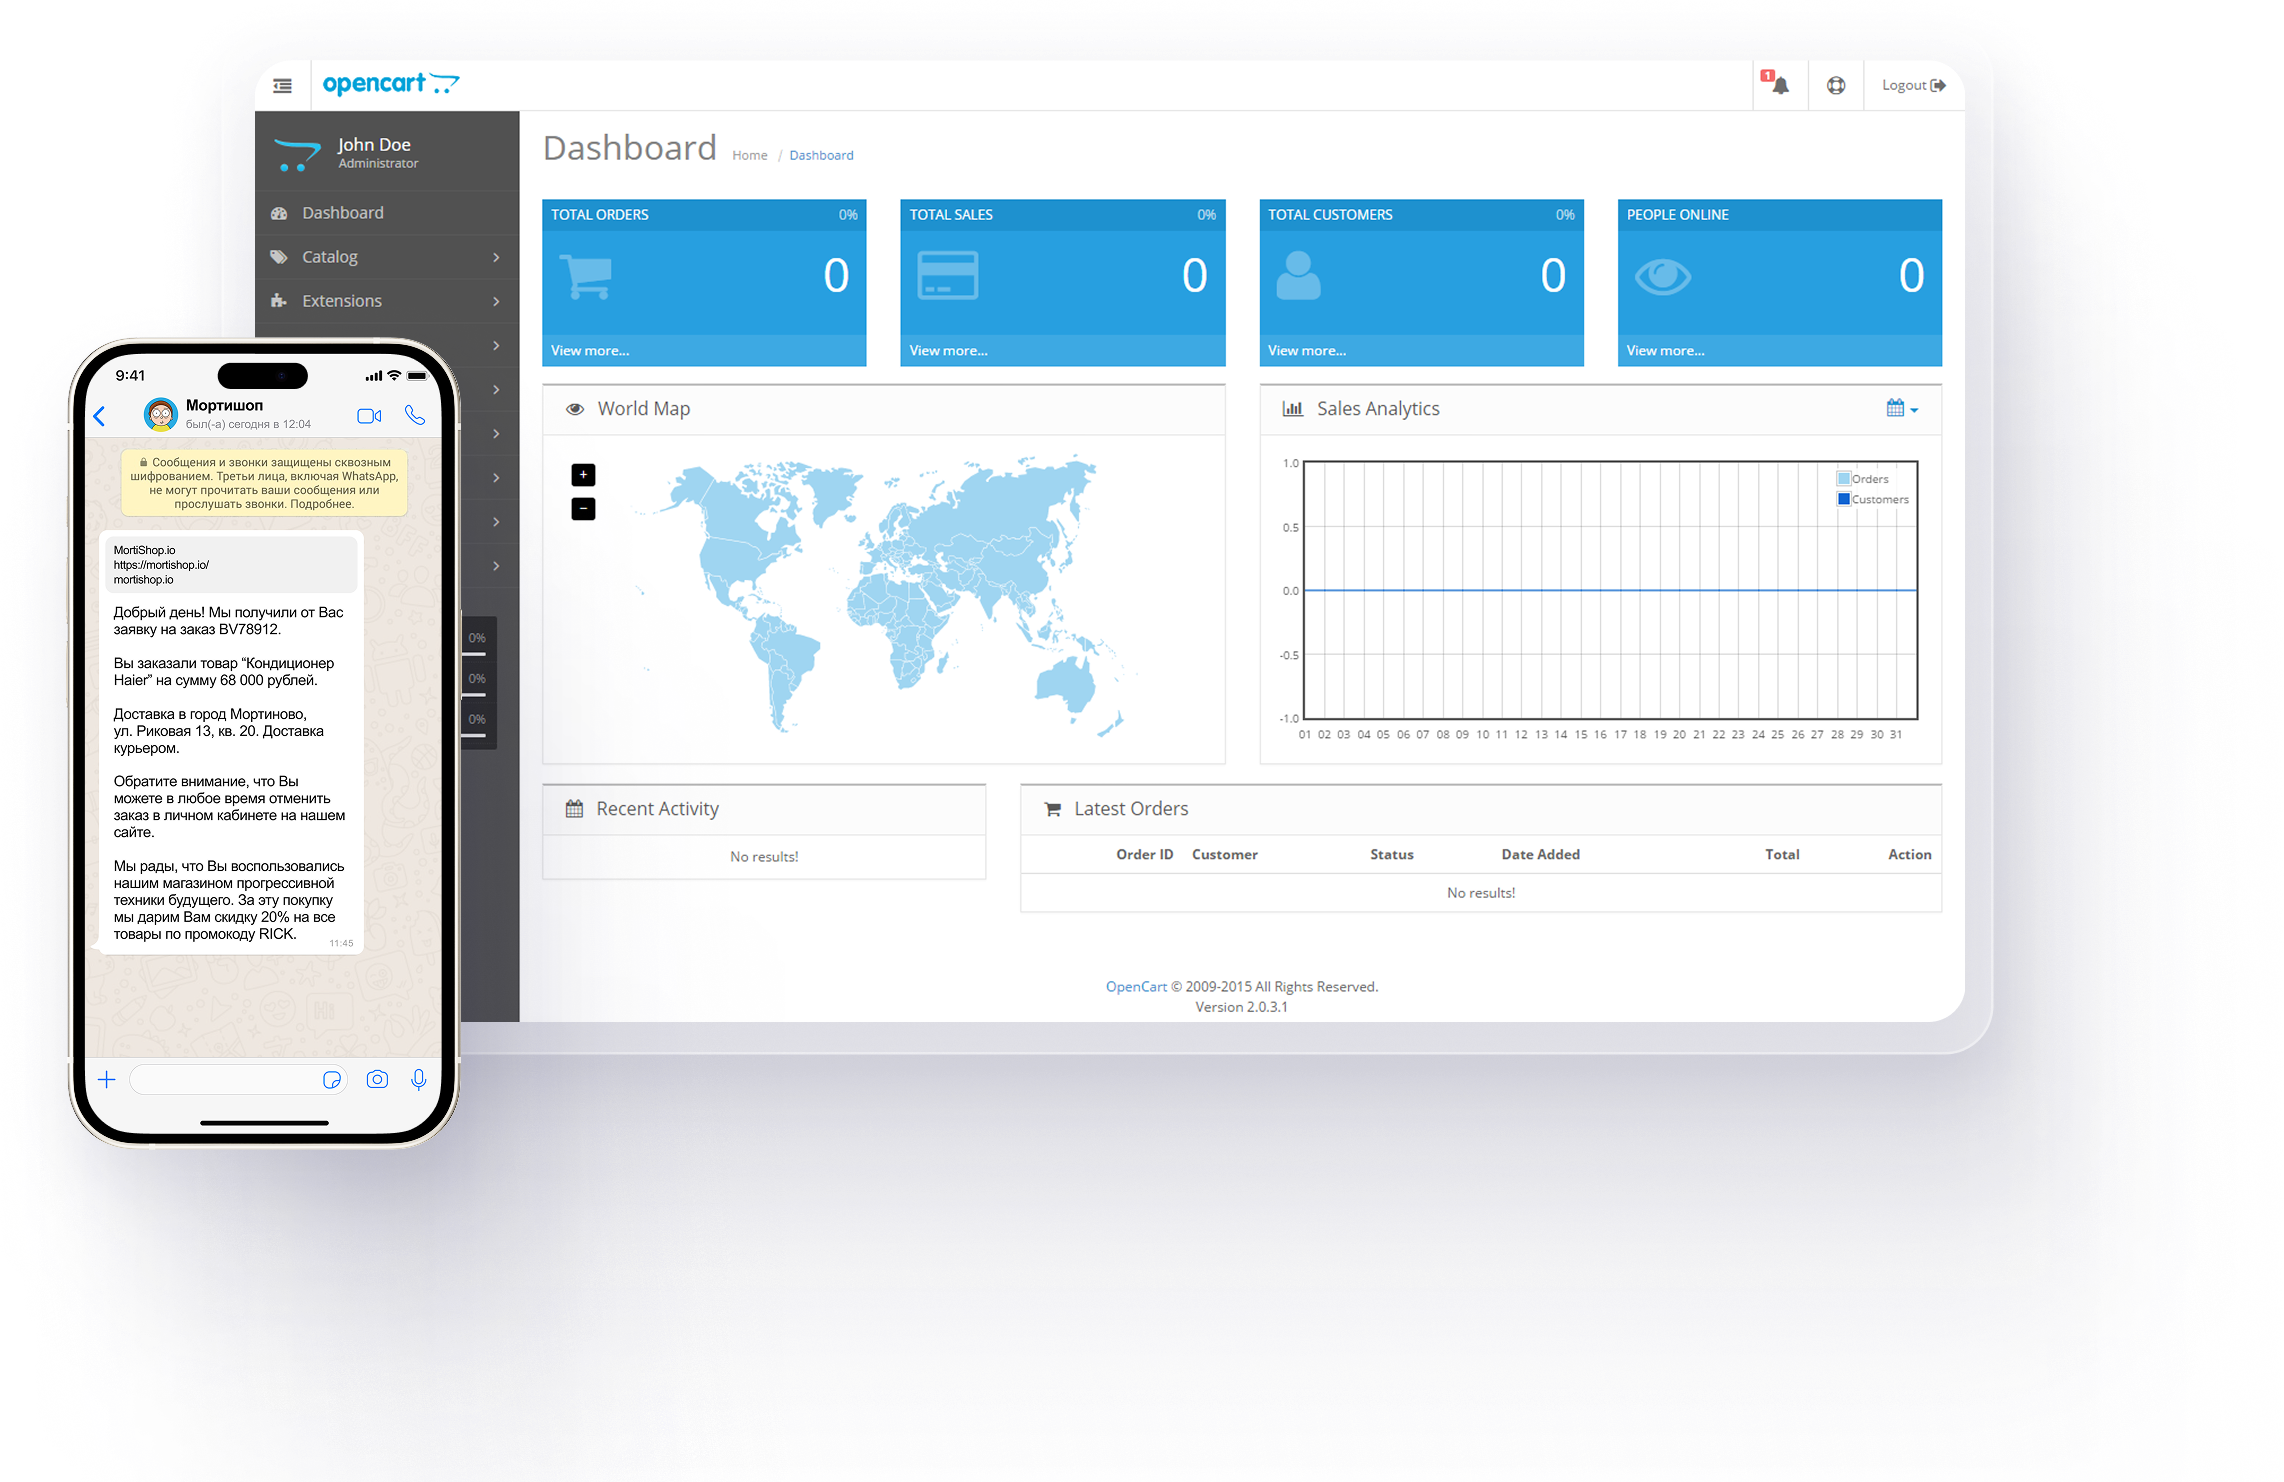2284x1482 pixels.
Task: Toggle the Orders legend swatch in chart
Action: tap(1844, 479)
